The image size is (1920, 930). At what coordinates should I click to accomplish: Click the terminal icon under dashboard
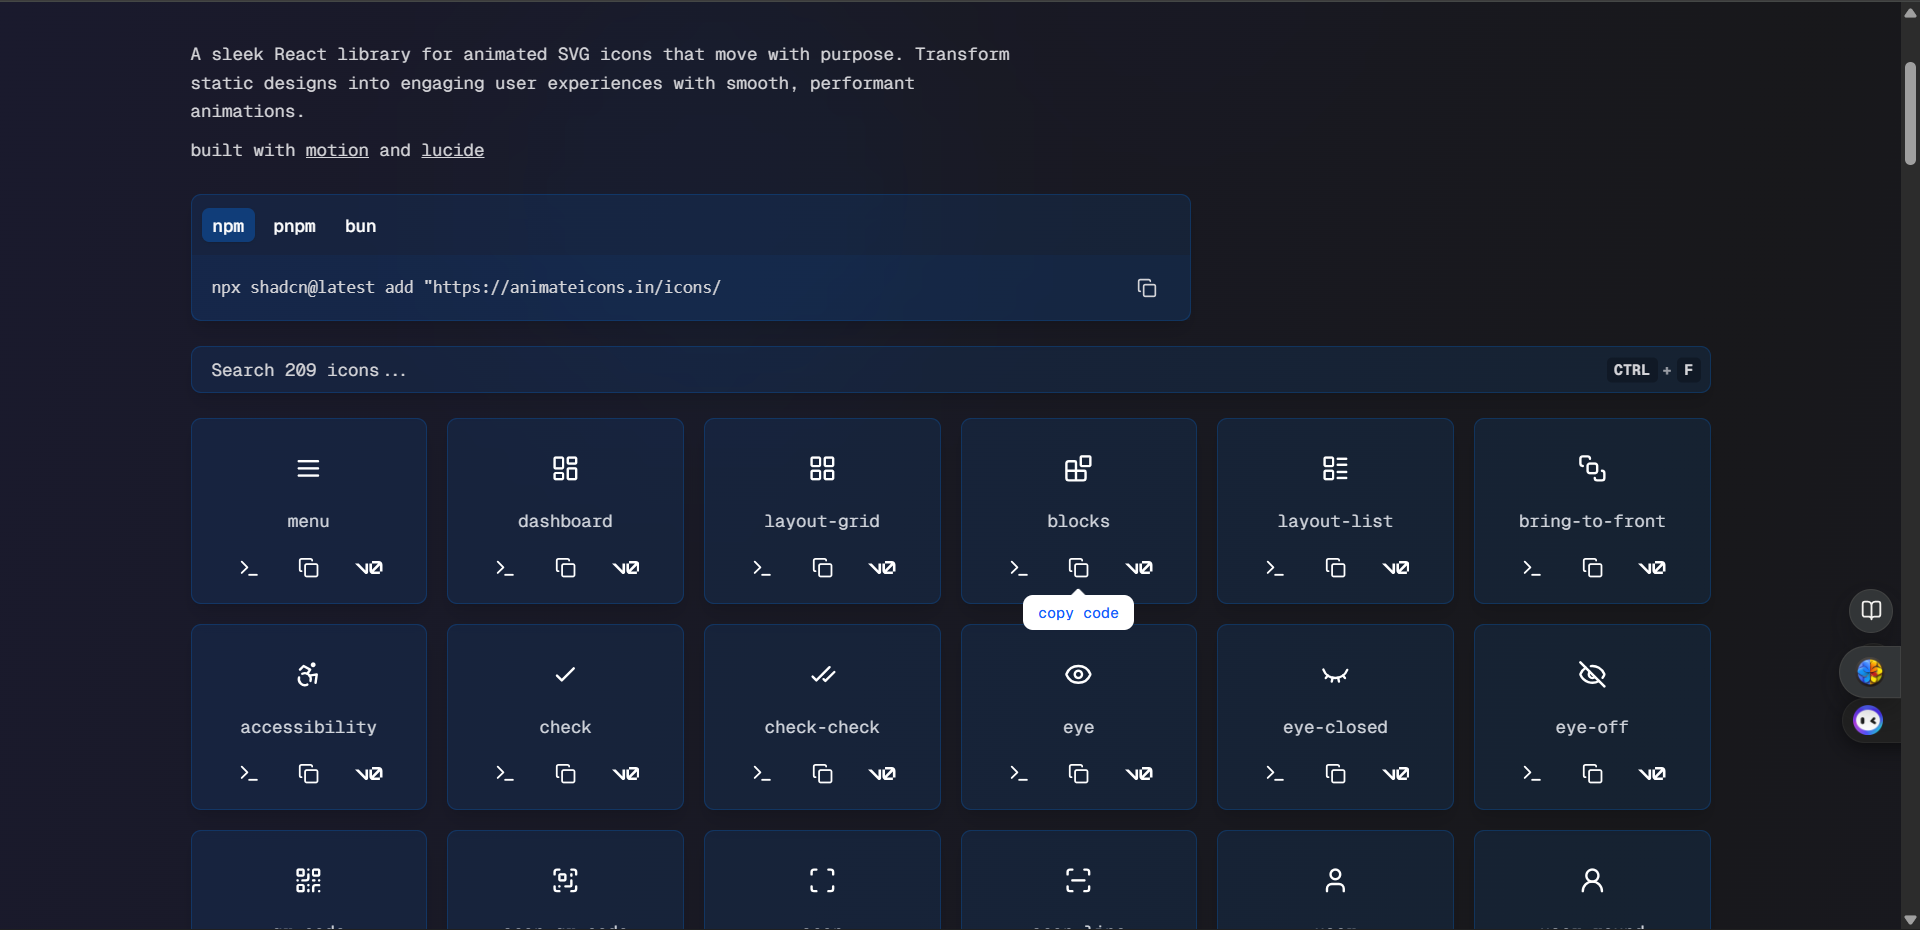[x=505, y=568]
